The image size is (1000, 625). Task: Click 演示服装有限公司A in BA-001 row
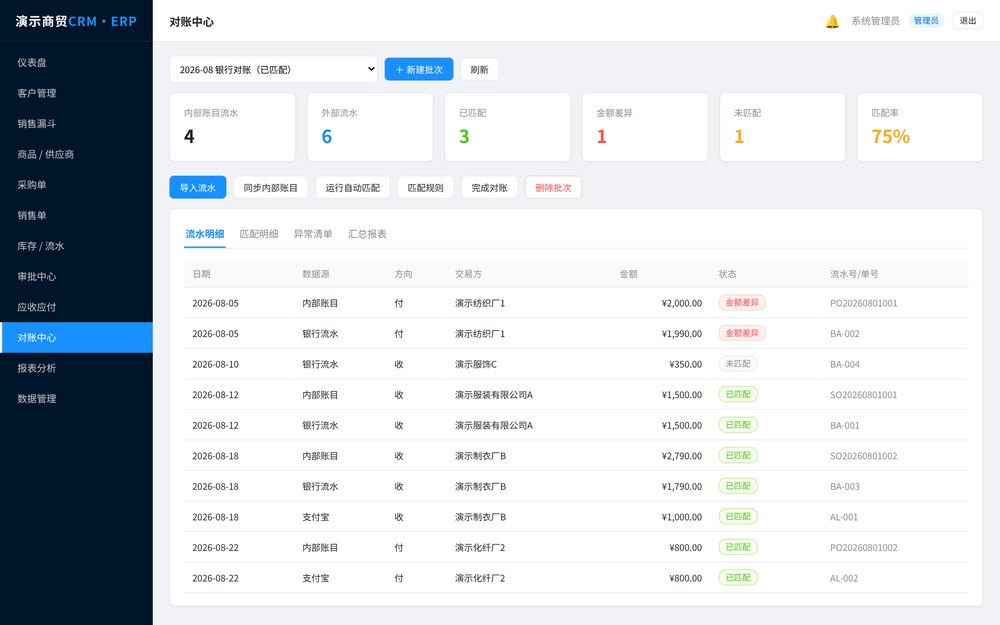pyautogui.click(x=494, y=425)
